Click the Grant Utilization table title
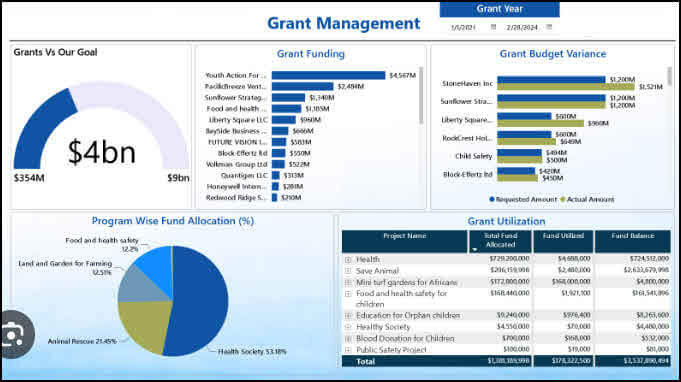The width and height of the screenshot is (681, 382). click(x=506, y=221)
